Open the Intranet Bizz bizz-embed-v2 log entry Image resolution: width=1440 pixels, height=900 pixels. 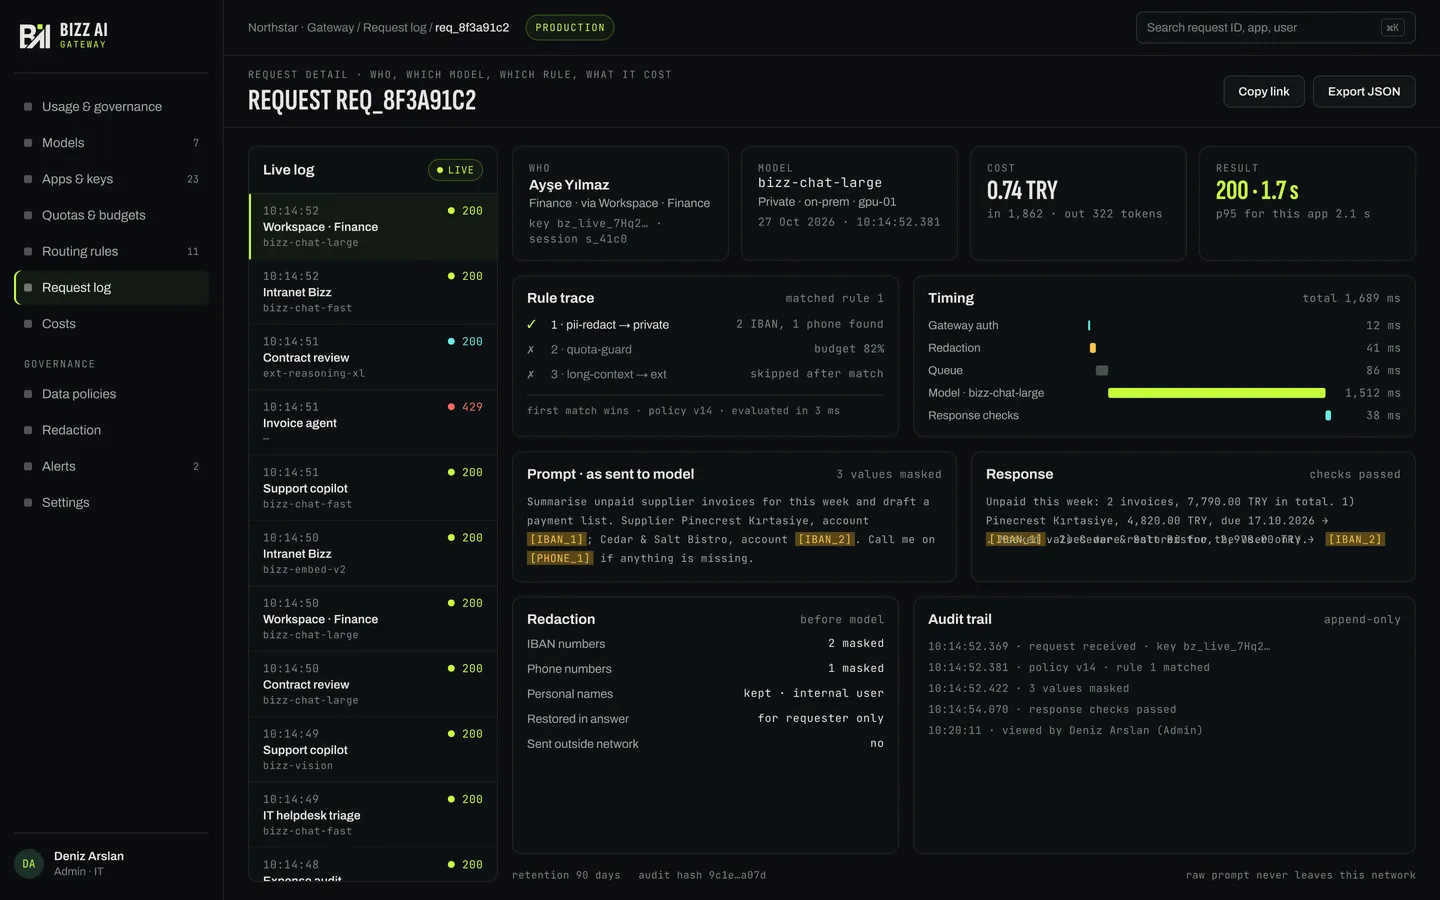click(373, 554)
